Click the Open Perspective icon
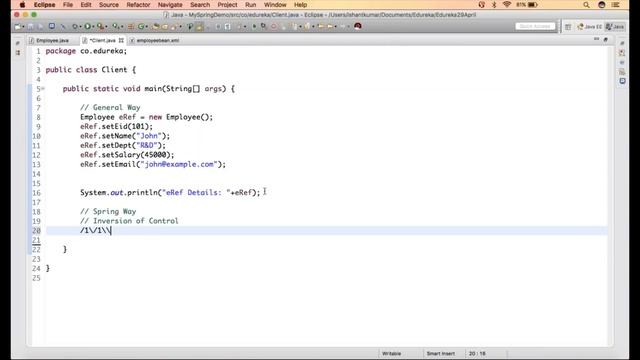 (x=568, y=27)
